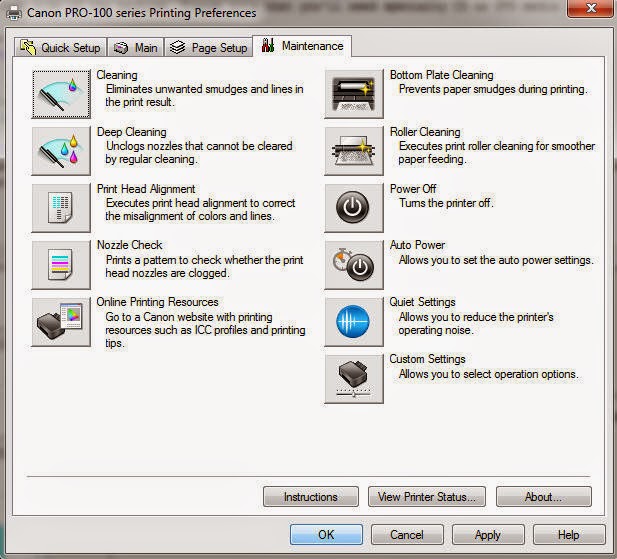Switch to the Main tab
This screenshot has width=617, height=559.
click(x=136, y=48)
